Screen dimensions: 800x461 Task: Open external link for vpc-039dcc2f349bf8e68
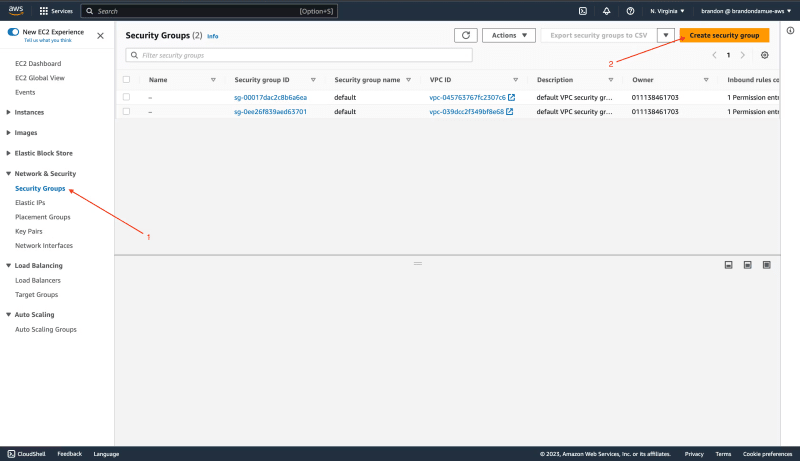click(509, 112)
